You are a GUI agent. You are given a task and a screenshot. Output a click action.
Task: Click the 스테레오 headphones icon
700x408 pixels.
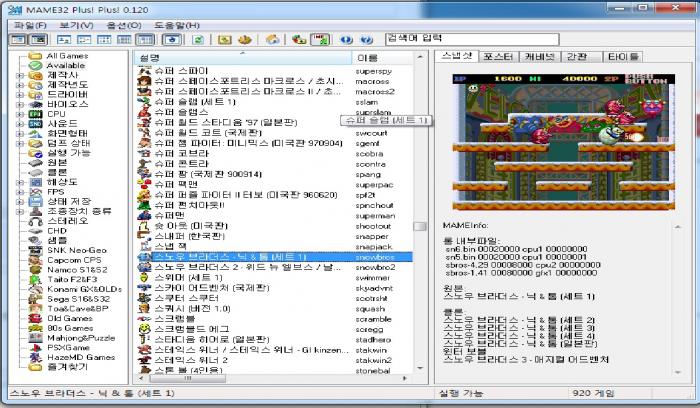35,221
